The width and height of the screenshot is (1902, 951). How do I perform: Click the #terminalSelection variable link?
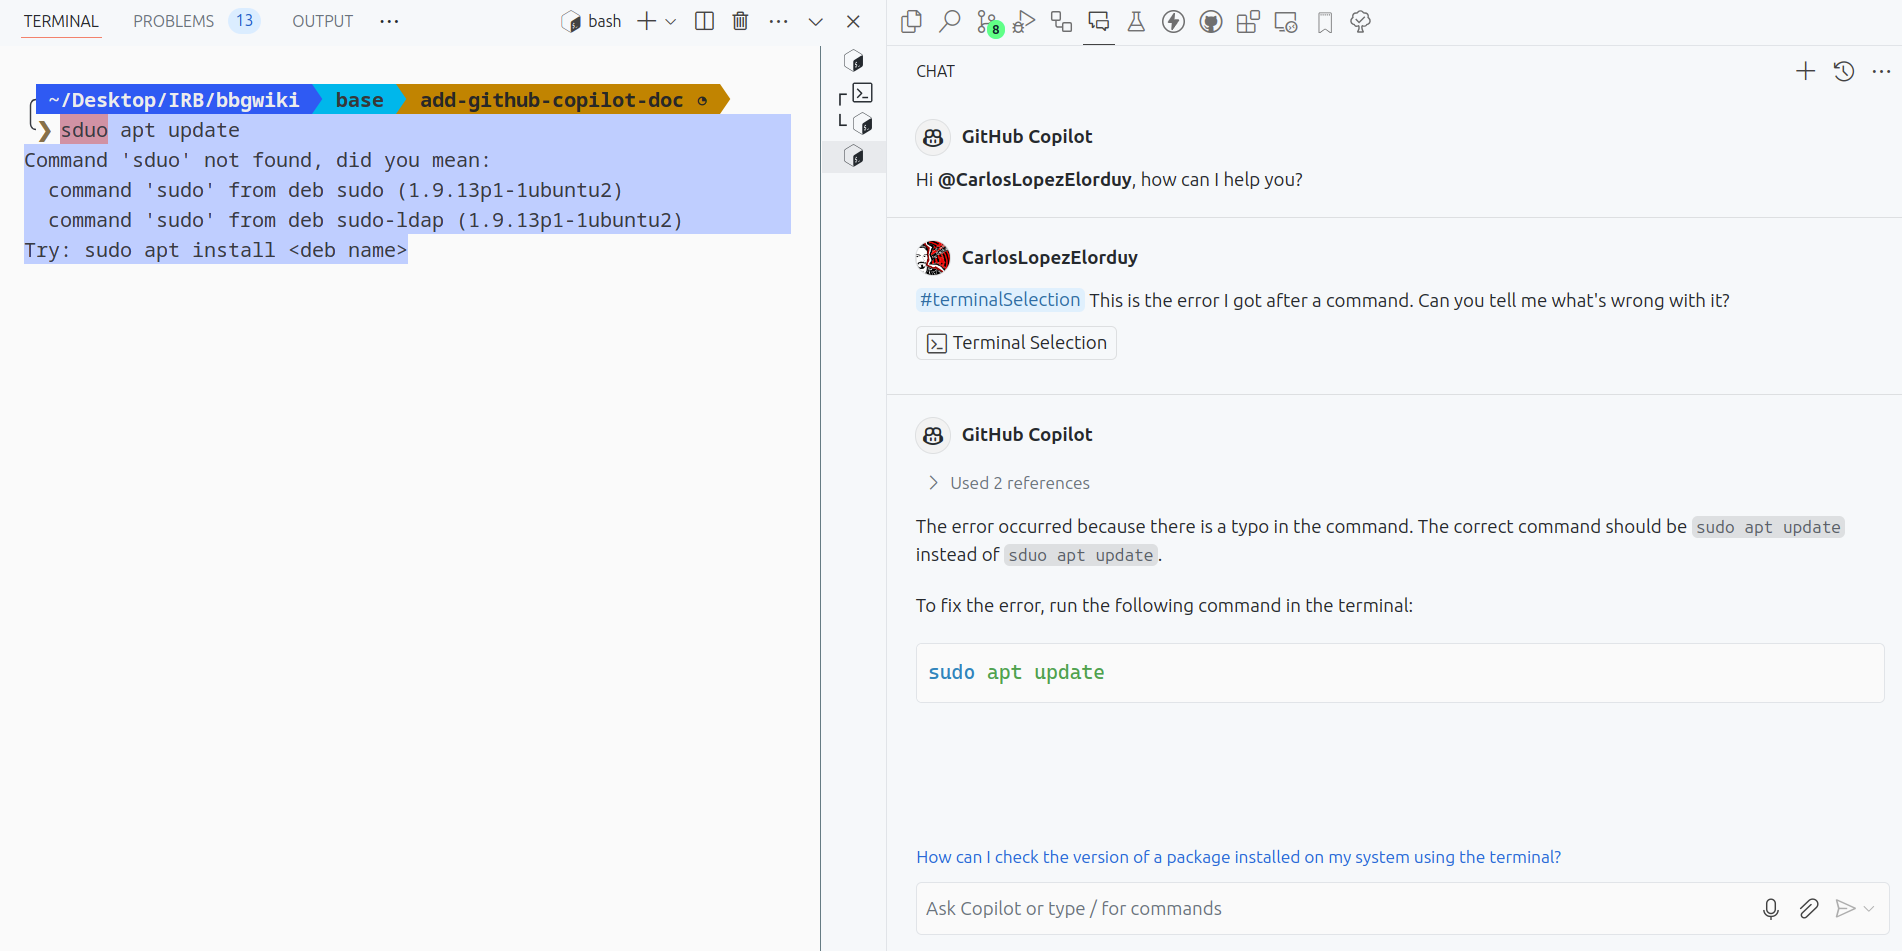tap(1000, 300)
